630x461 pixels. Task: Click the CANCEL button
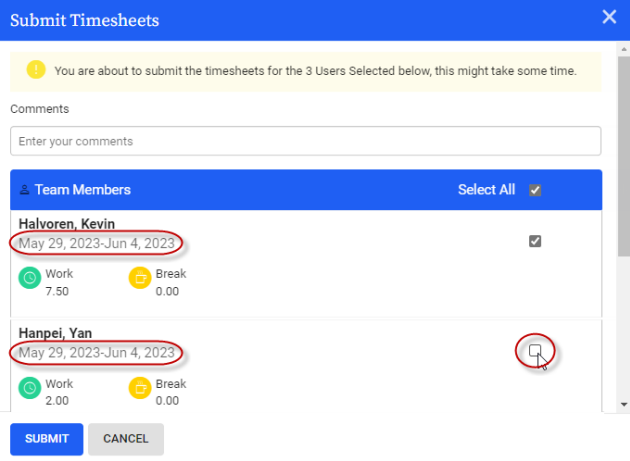point(126,439)
